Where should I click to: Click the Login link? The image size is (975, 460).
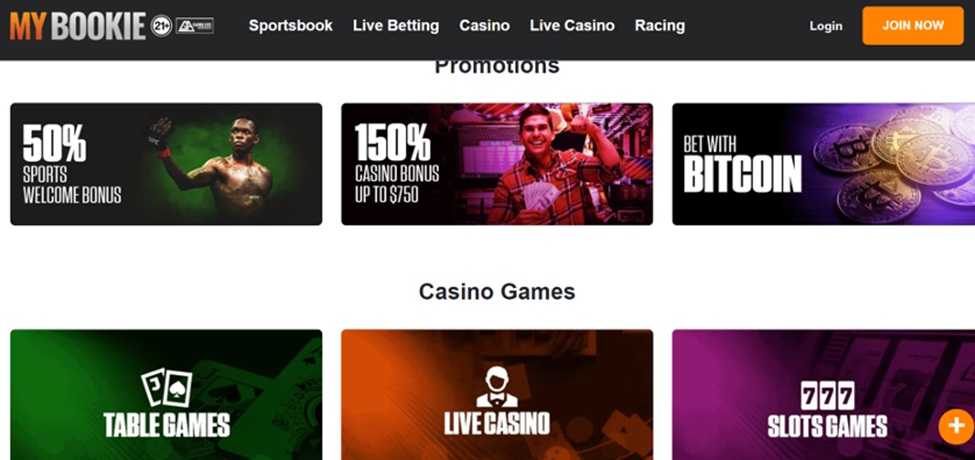coord(826,26)
